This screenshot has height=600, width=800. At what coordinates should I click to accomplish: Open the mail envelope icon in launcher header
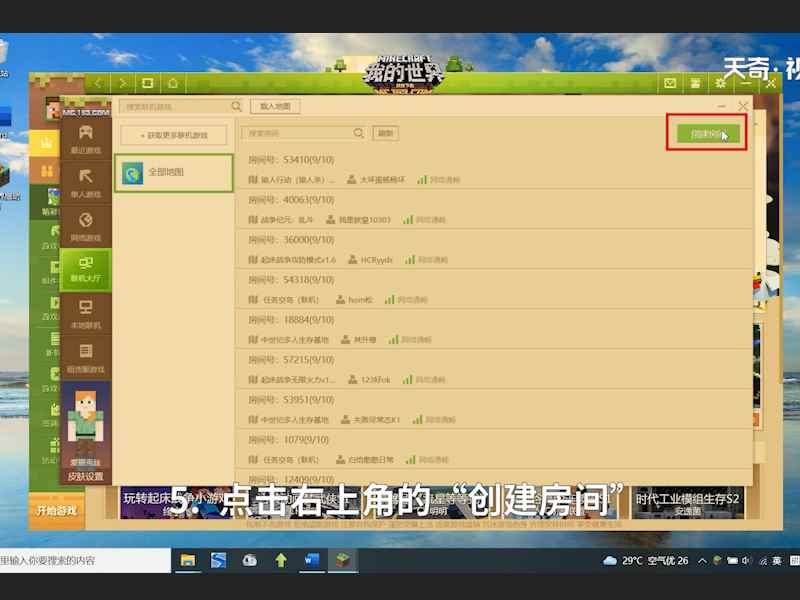click(670, 83)
